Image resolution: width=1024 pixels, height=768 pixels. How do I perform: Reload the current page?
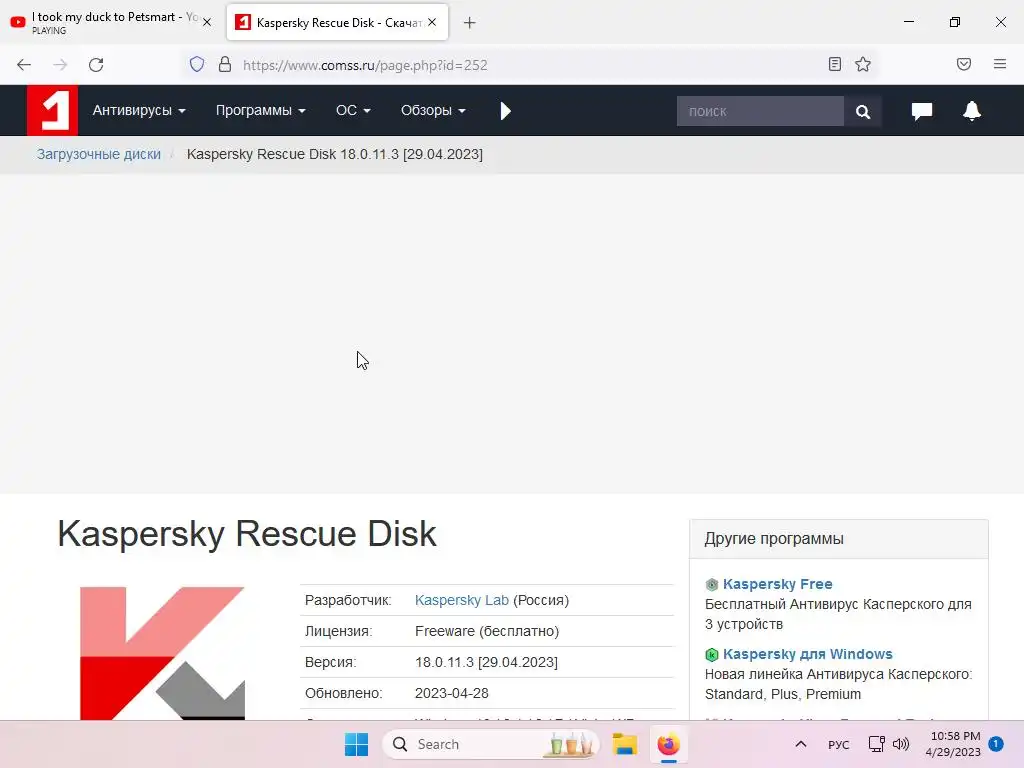(x=96, y=65)
